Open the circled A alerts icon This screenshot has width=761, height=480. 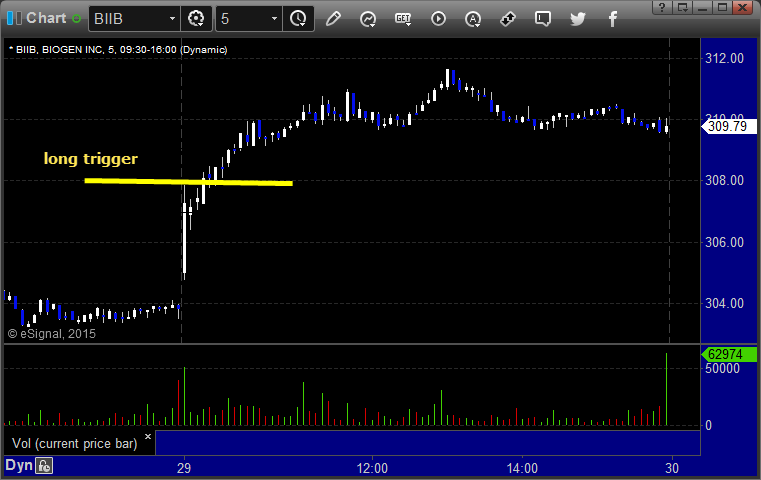473,19
